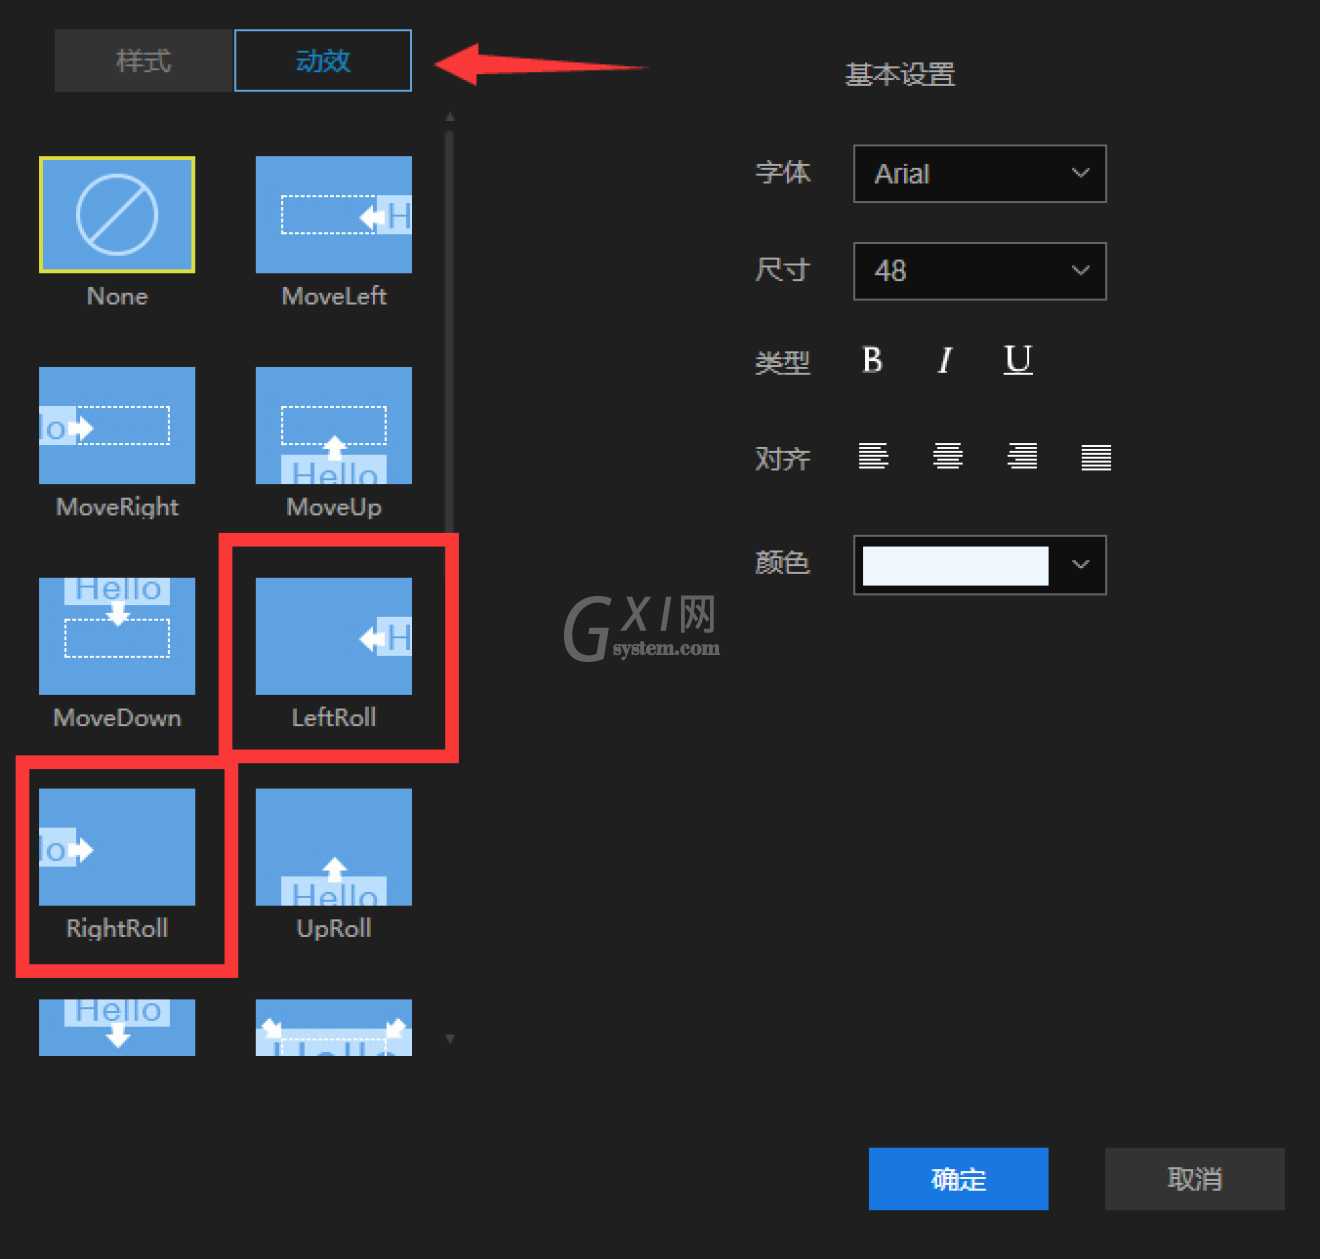Screen dimensions: 1320x1259
Task: Click the effects list scrollbar
Action: pos(450,331)
